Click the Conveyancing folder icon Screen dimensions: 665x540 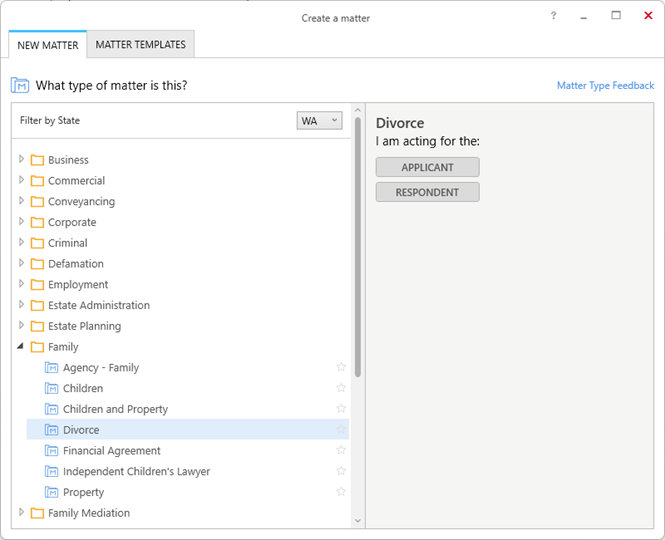point(37,201)
